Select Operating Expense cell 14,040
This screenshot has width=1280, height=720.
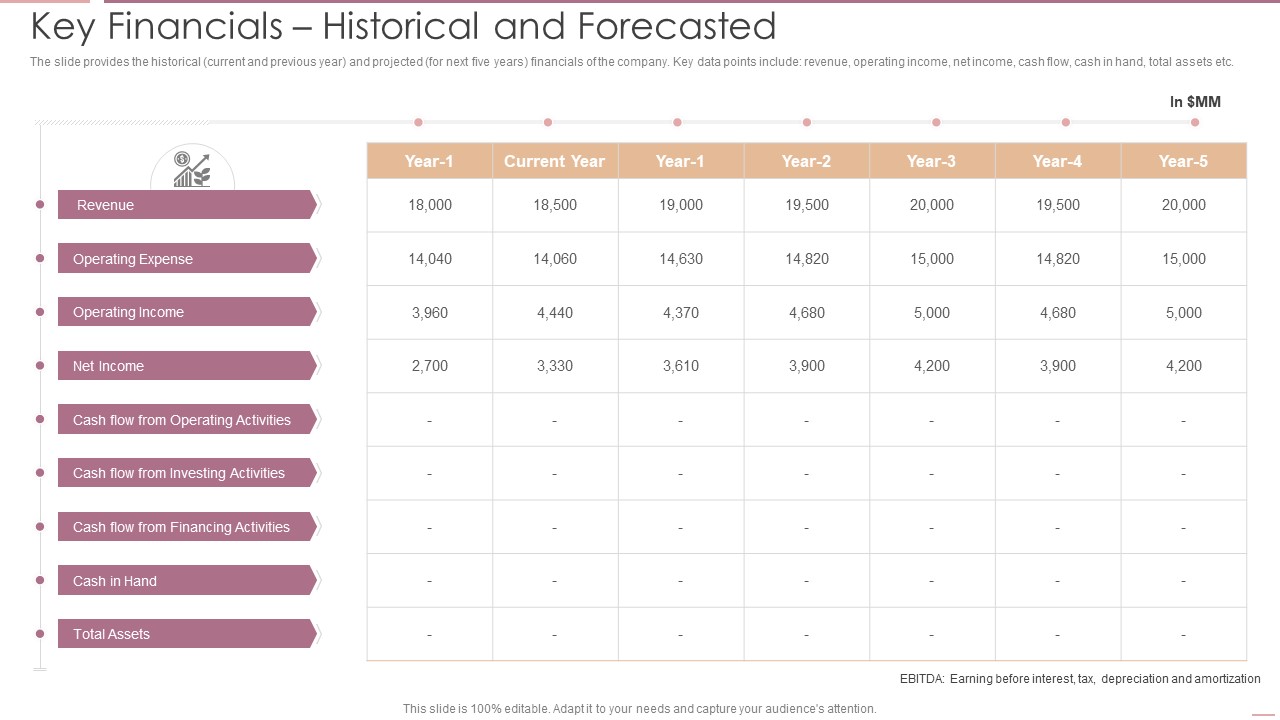pos(430,259)
